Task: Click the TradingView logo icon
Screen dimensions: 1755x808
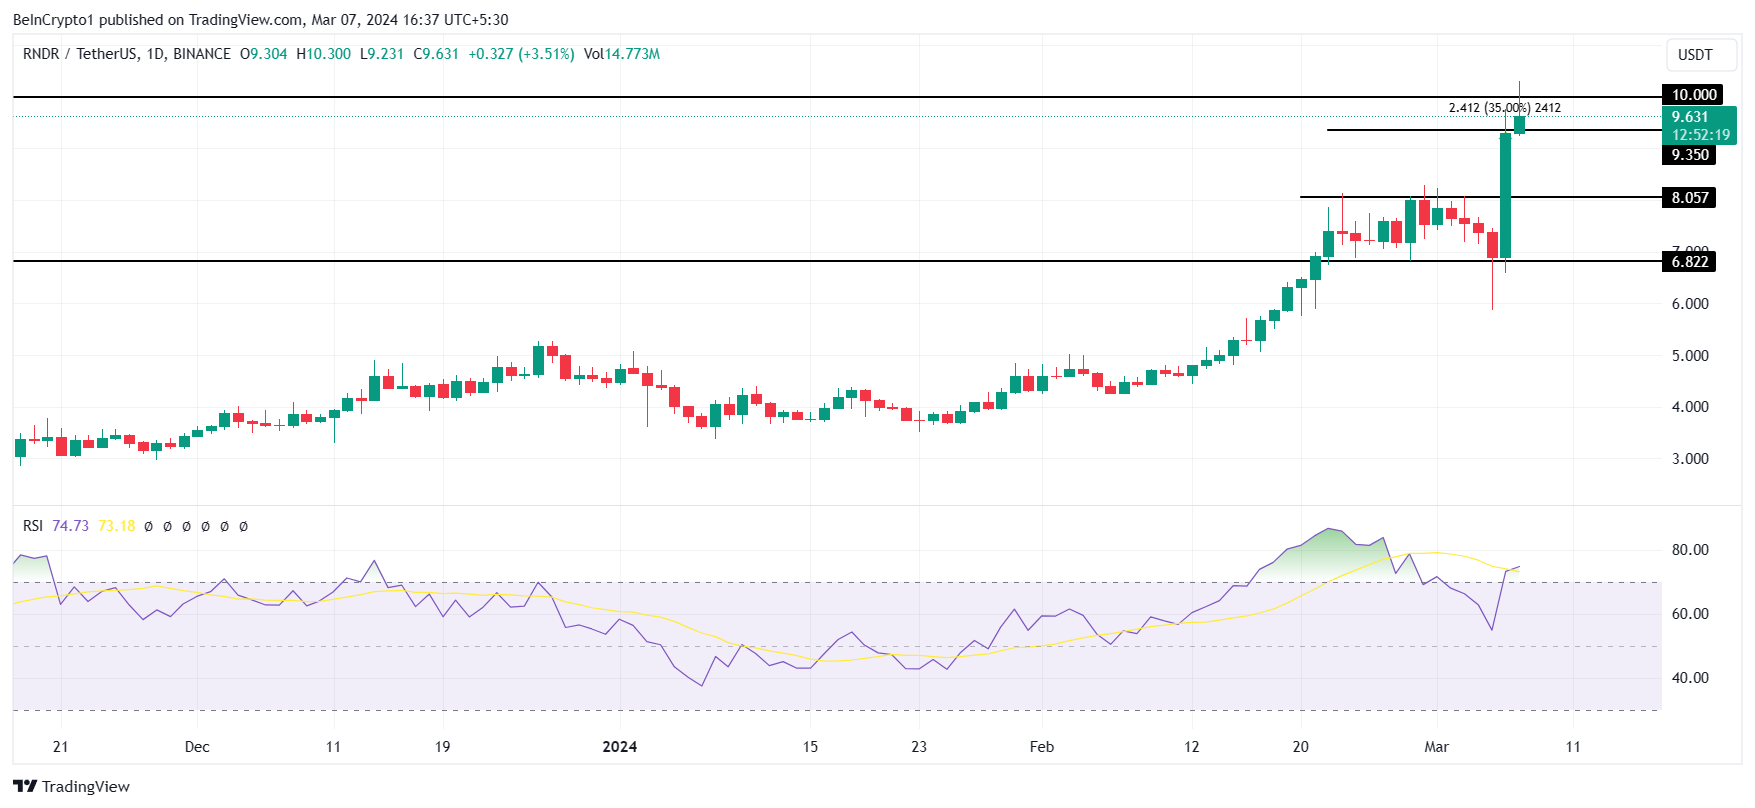Action: click(x=25, y=786)
